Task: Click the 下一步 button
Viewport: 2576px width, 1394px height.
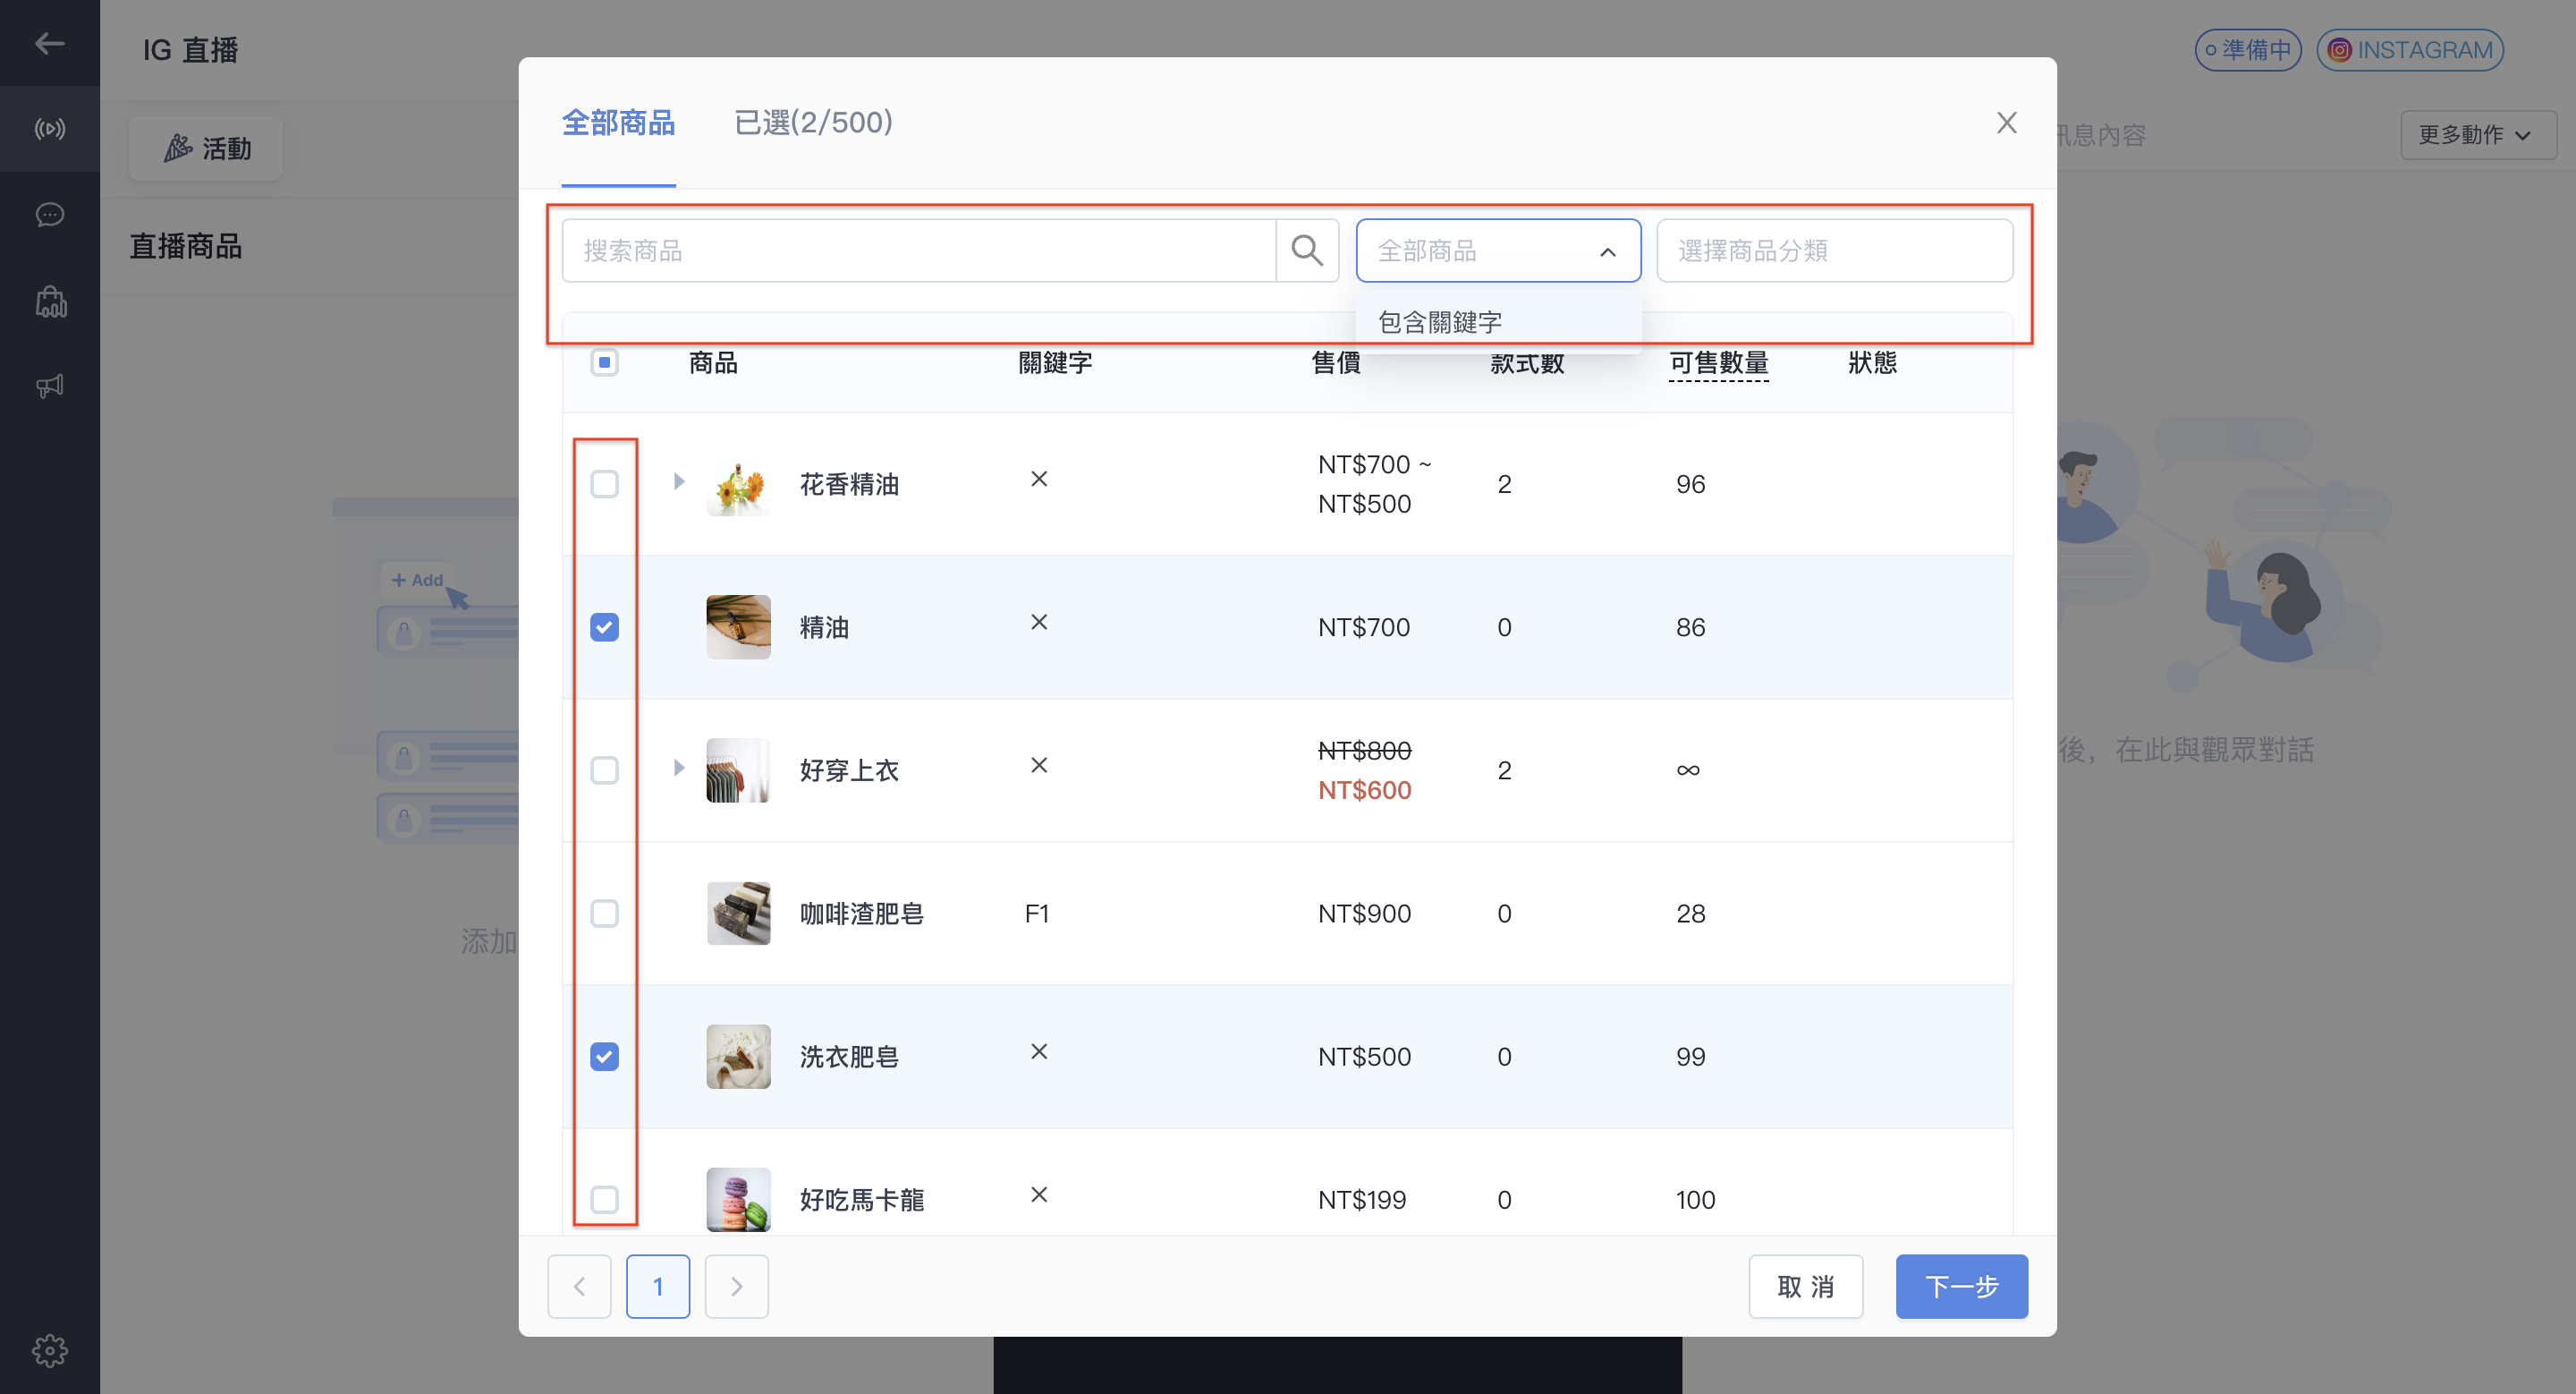Action: click(1961, 1286)
